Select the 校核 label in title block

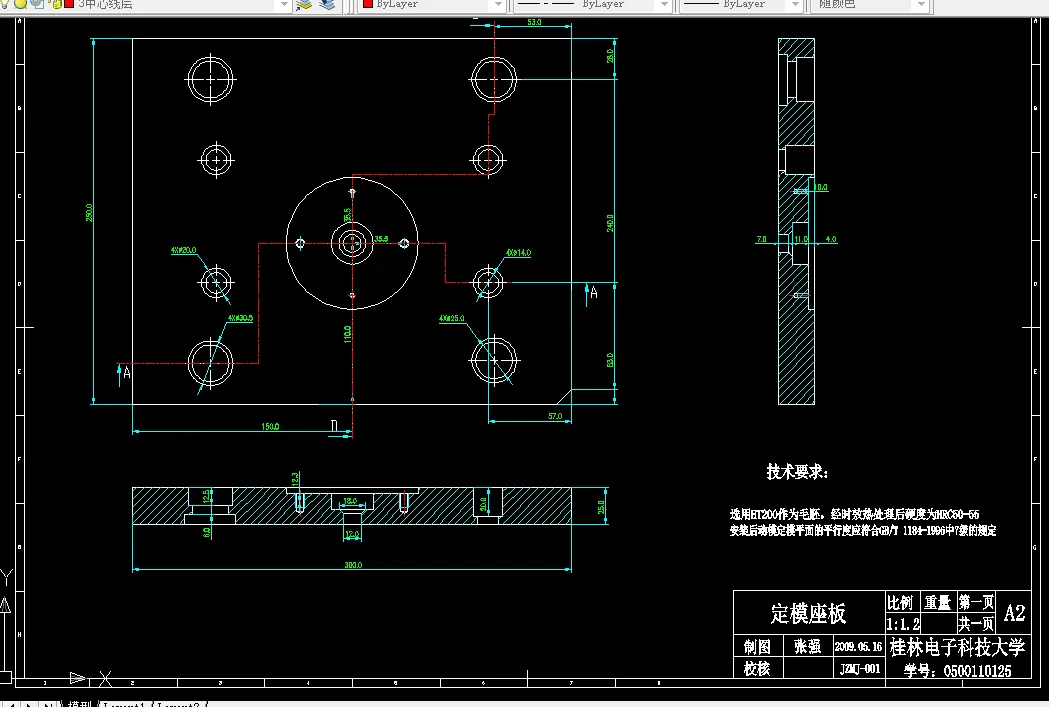pos(757,669)
